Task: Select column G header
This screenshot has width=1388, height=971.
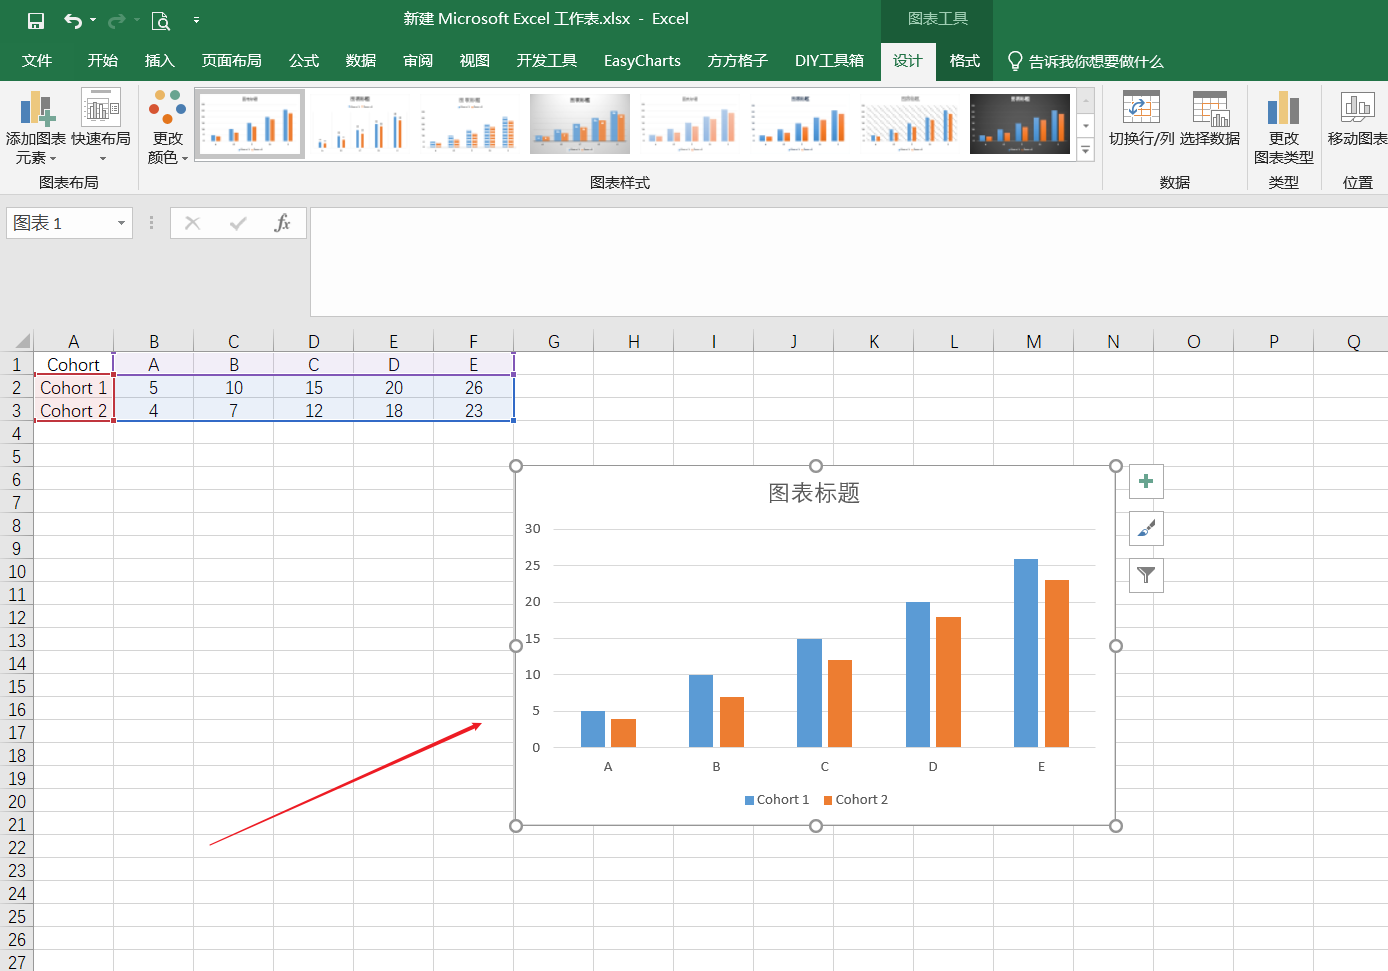Action: pyautogui.click(x=554, y=341)
